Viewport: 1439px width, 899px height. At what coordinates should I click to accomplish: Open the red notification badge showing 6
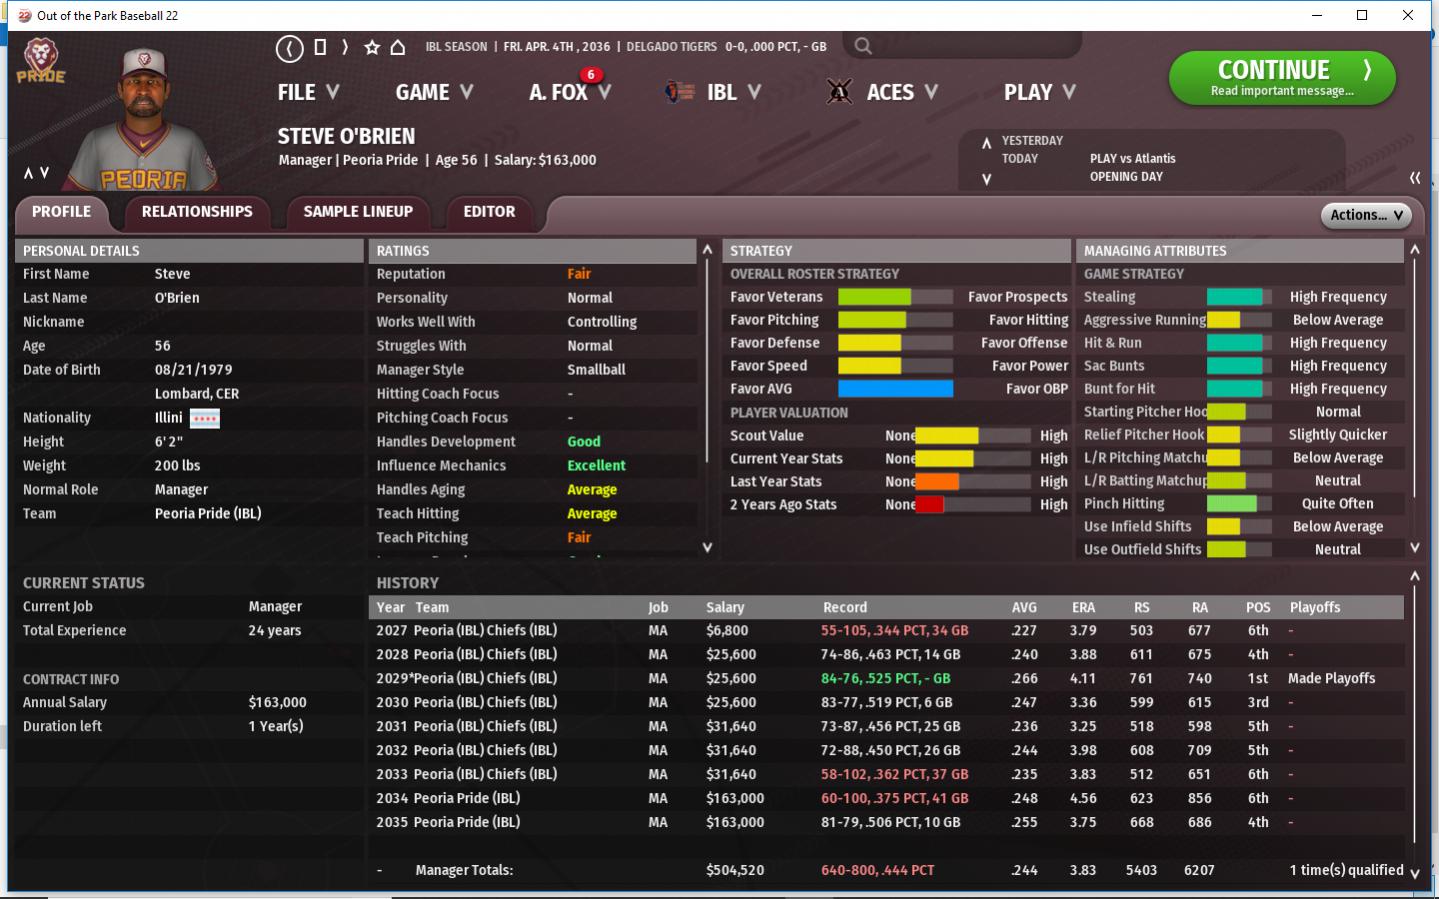tap(591, 75)
